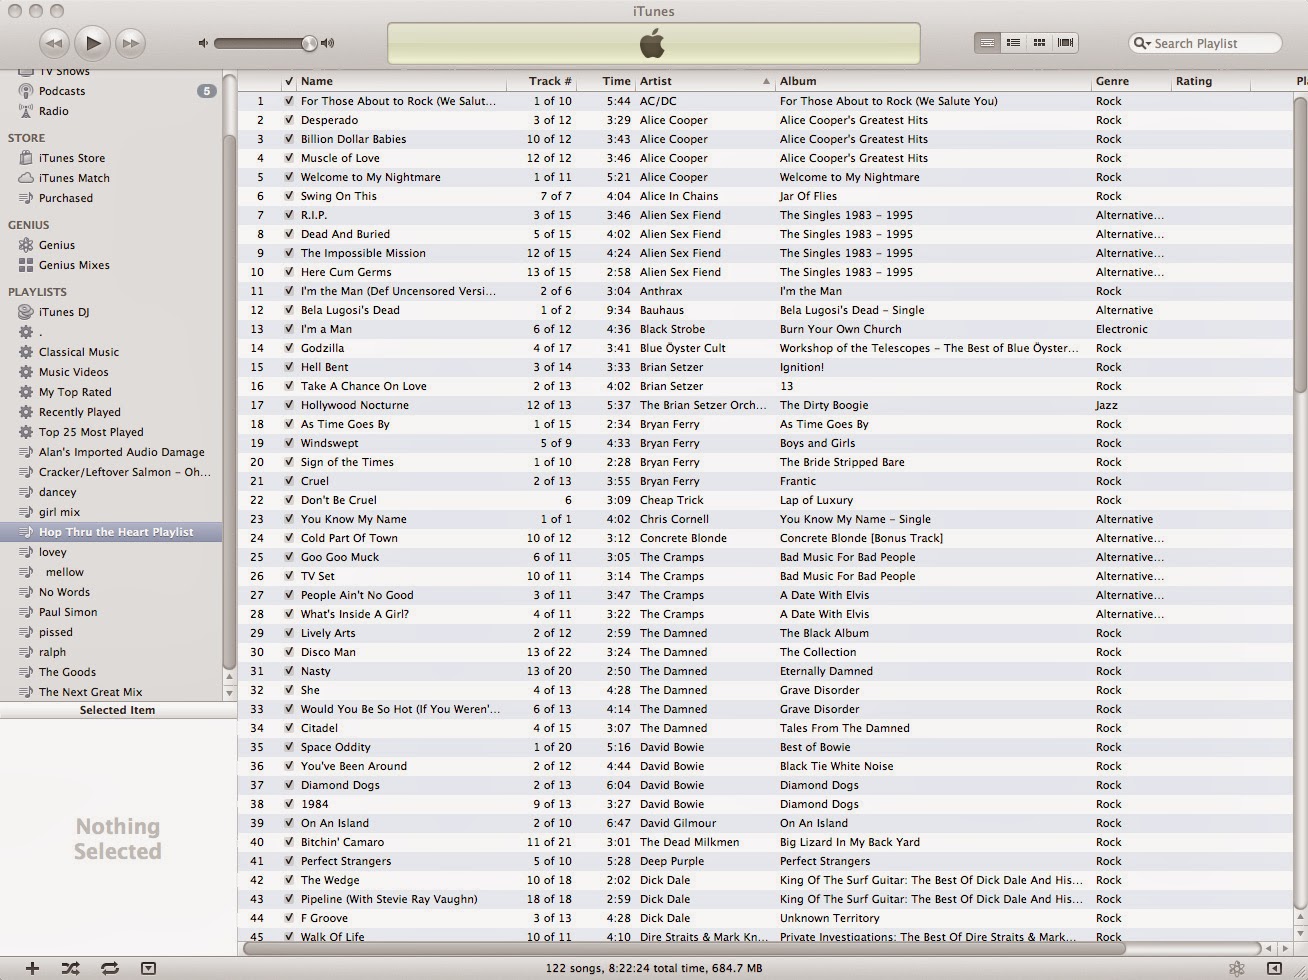Image resolution: width=1308 pixels, height=980 pixels.
Task: Open the iTunes Store
Action: coord(72,158)
